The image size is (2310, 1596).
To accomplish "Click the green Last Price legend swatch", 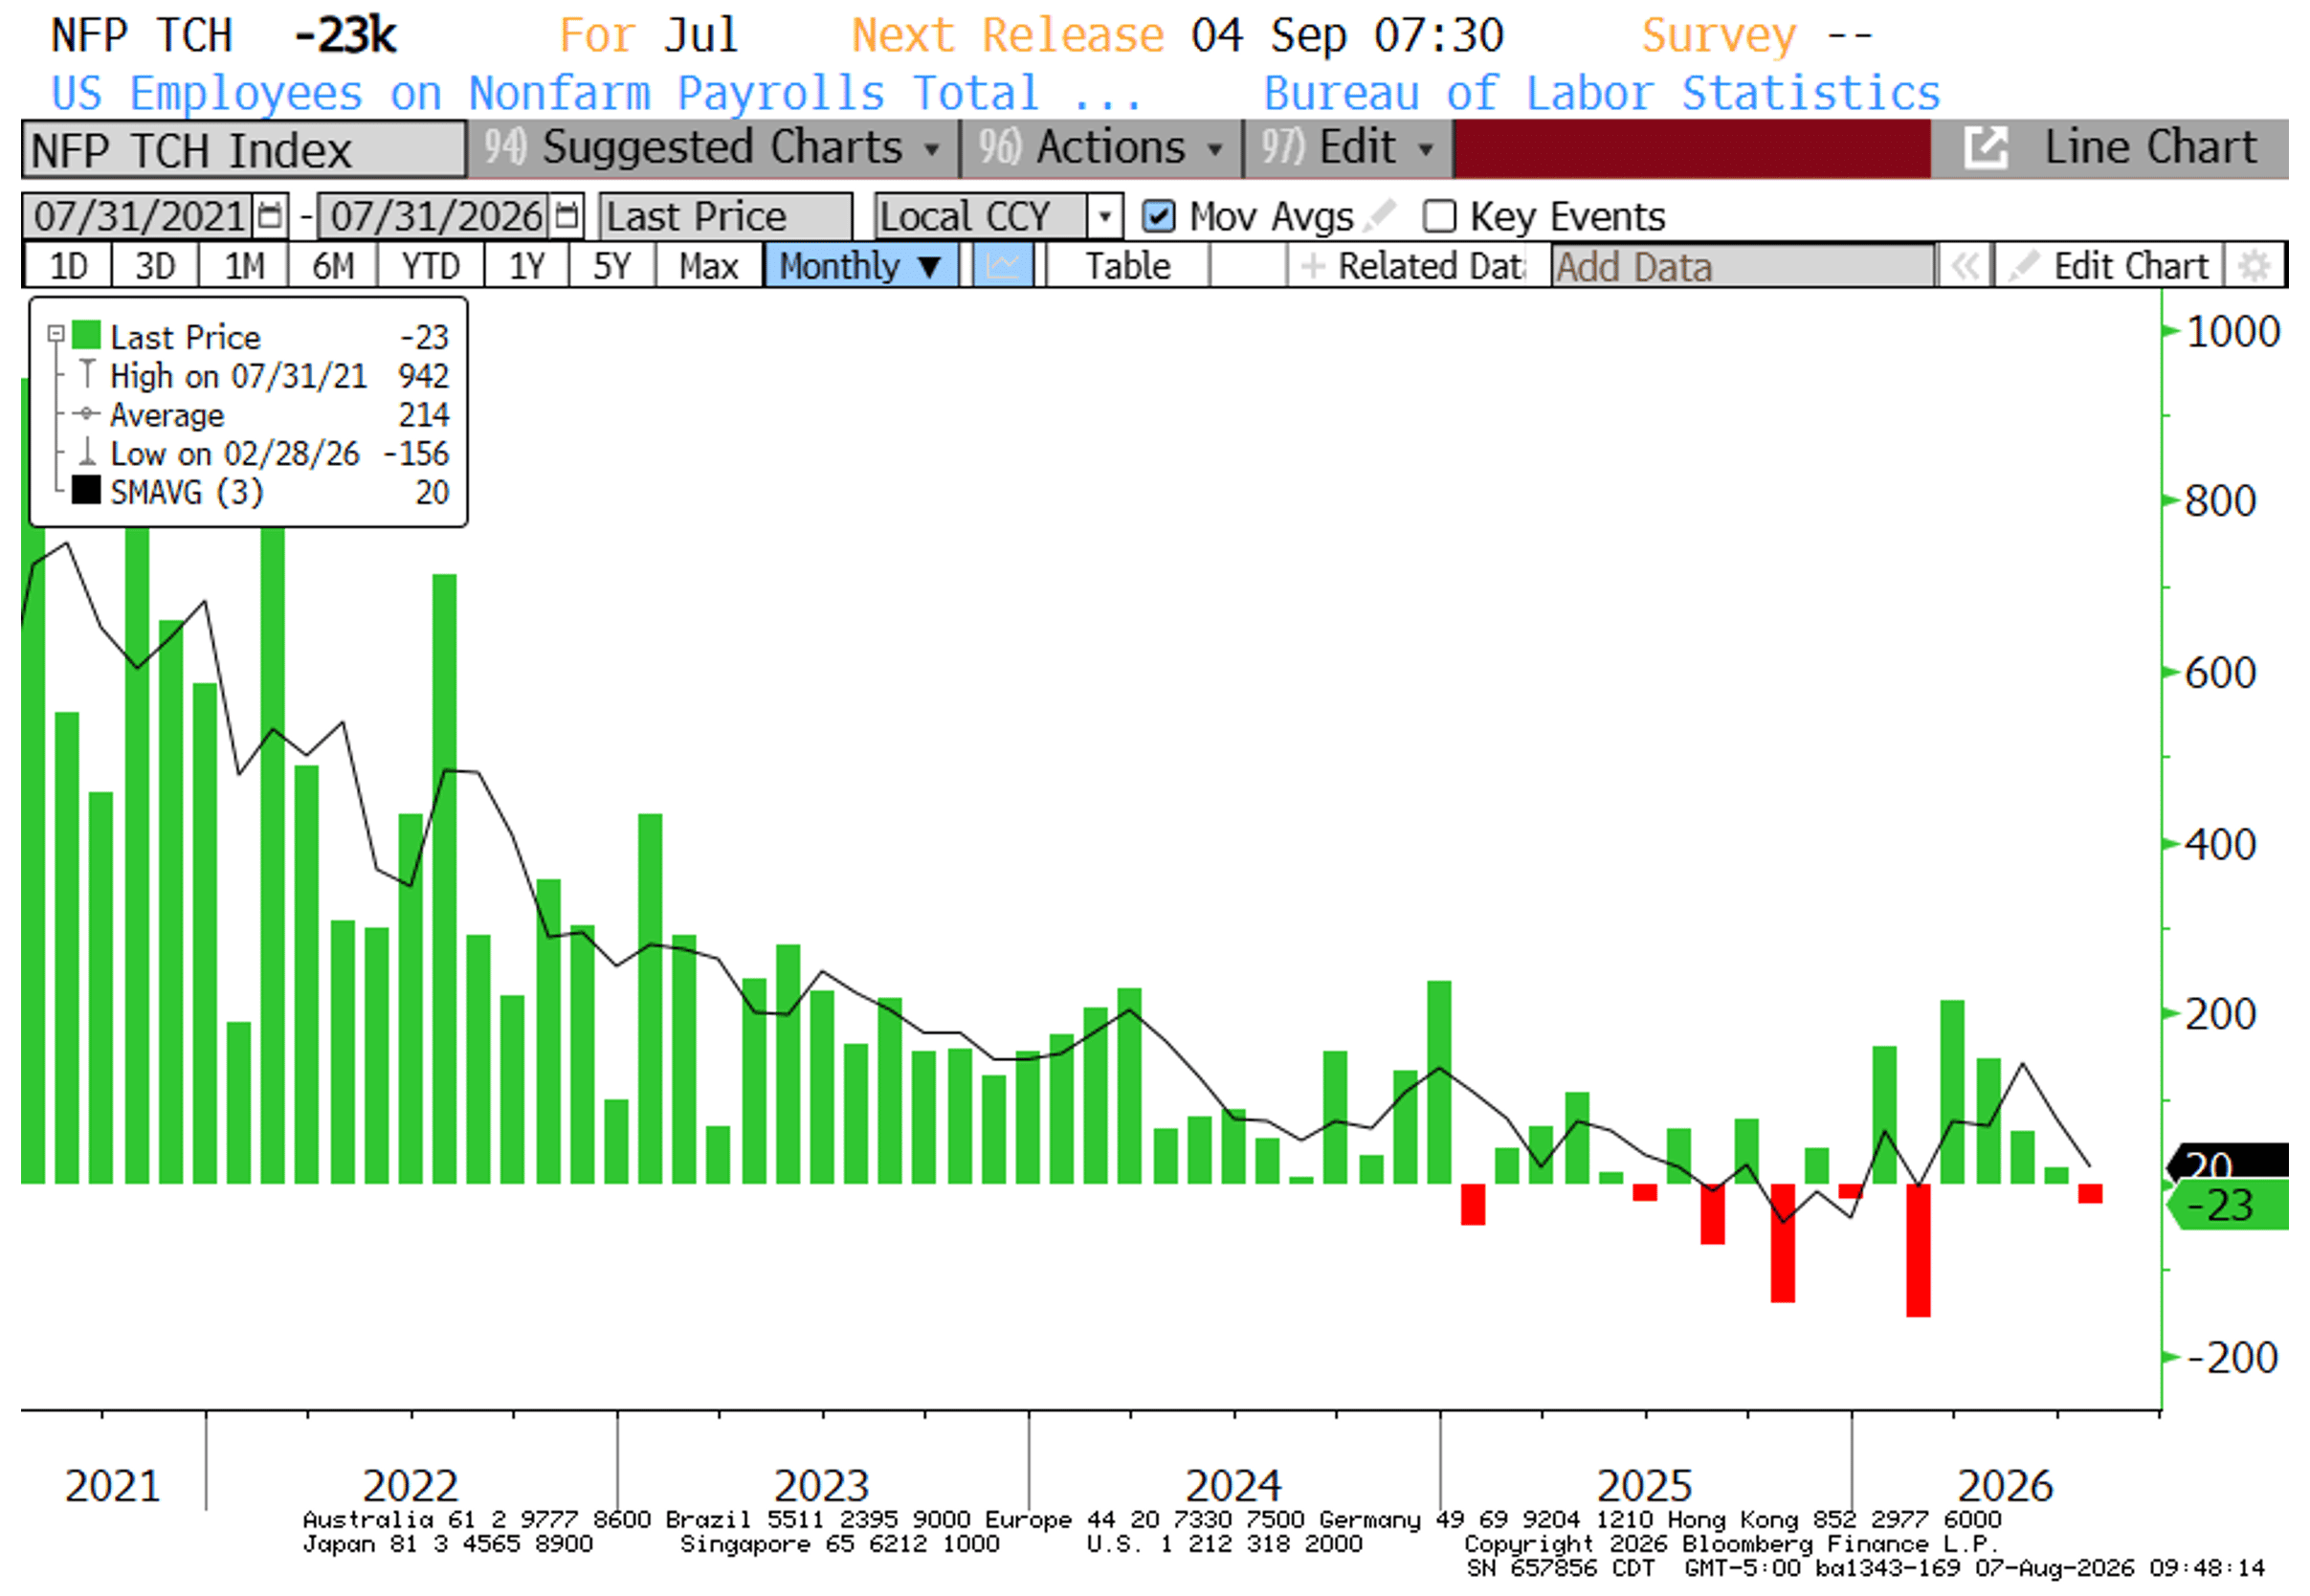I will click(86, 335).
